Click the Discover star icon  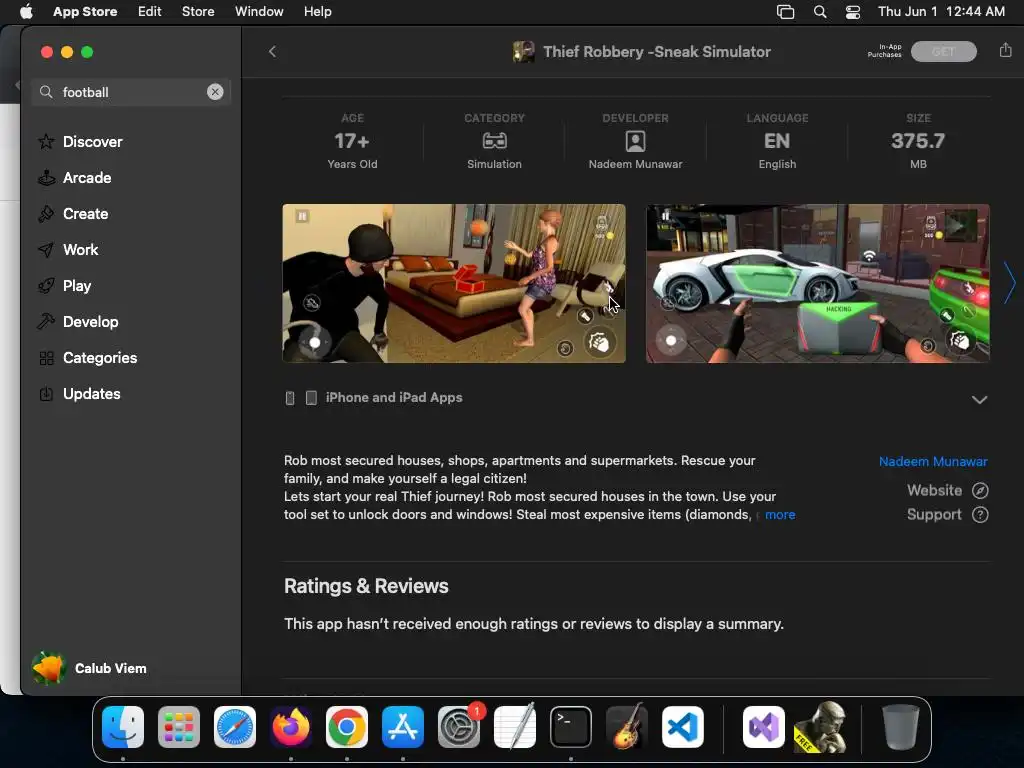(x=46, y=141)
